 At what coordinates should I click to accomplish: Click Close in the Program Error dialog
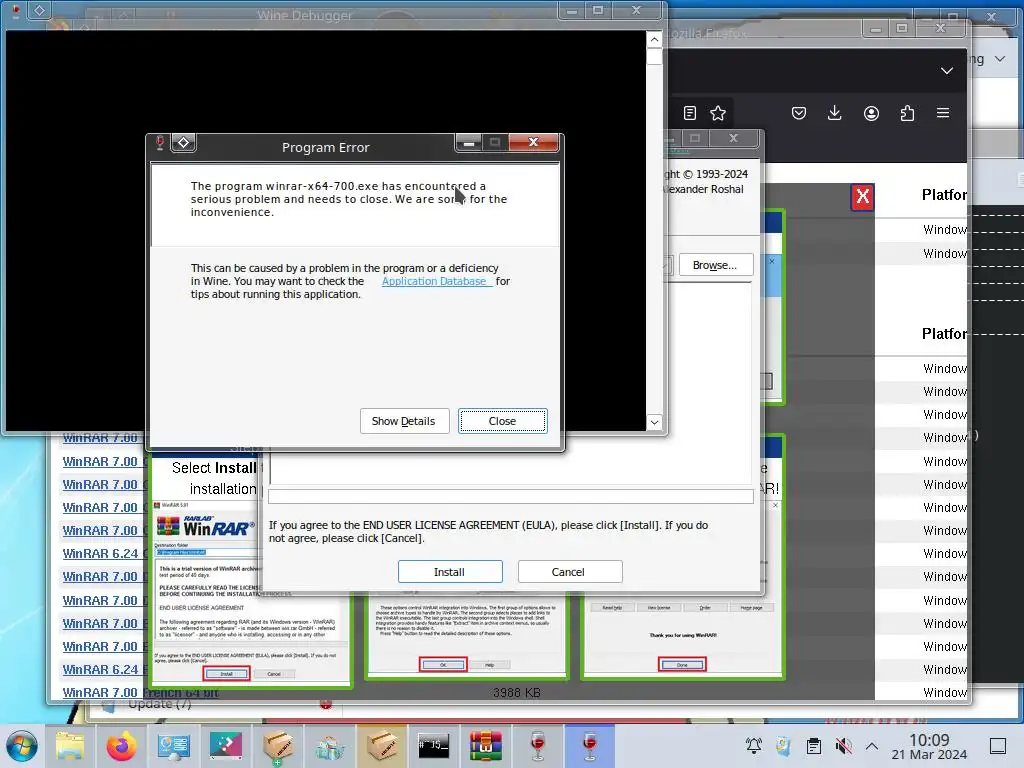(x=502, y=421)
